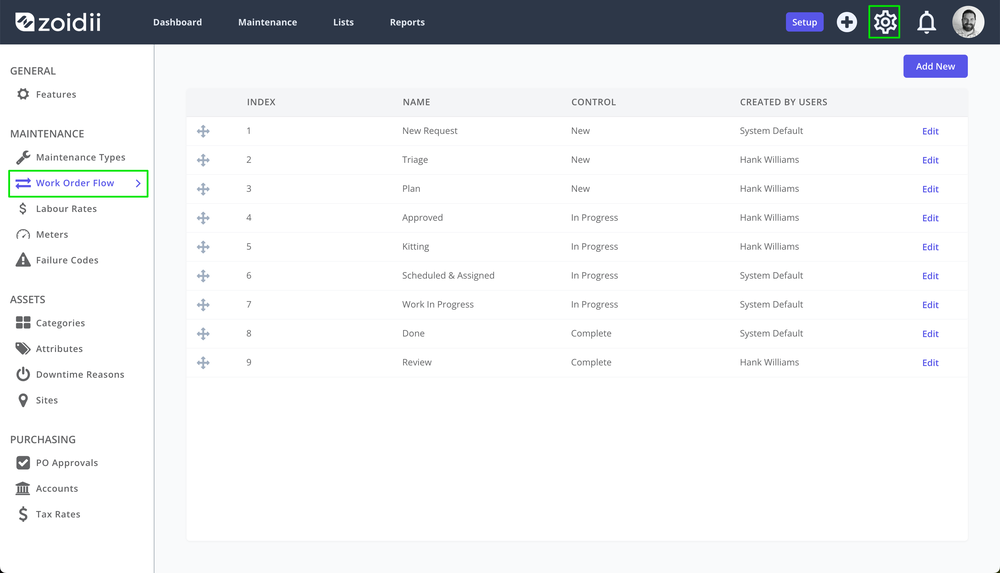Select Meters in sidebar

tap(52, 235)
